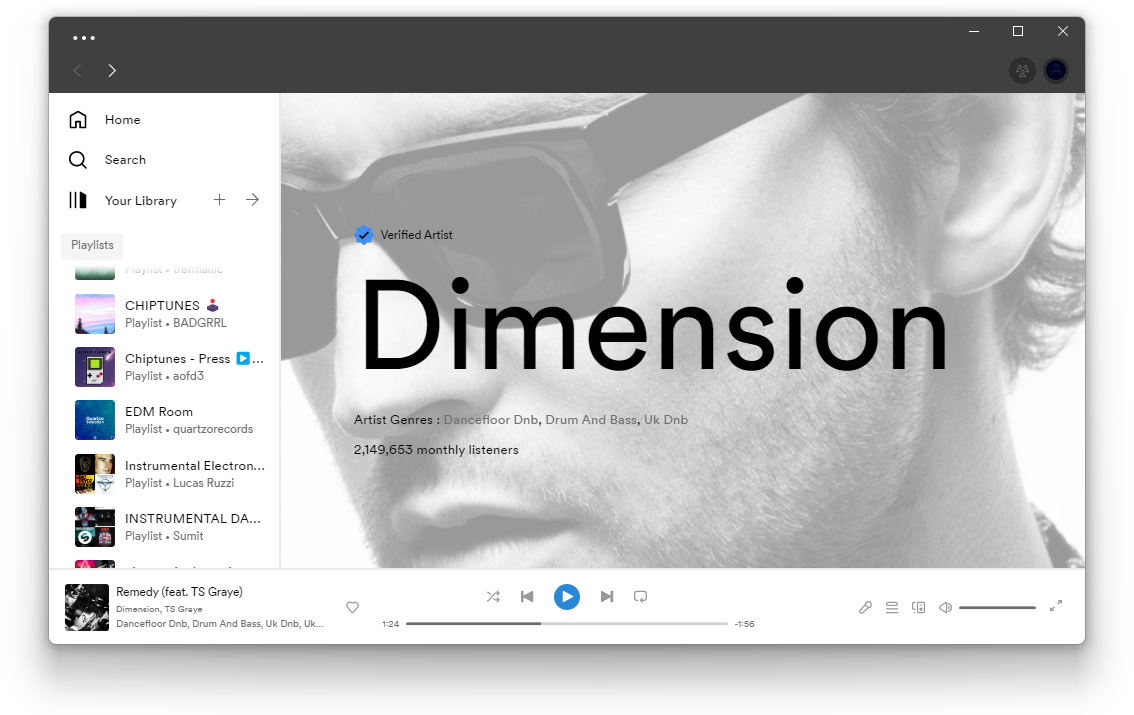This screenshot has width=1134, height=715.
Task: Open now playing album cover
Action: click(x=87, y=607)
